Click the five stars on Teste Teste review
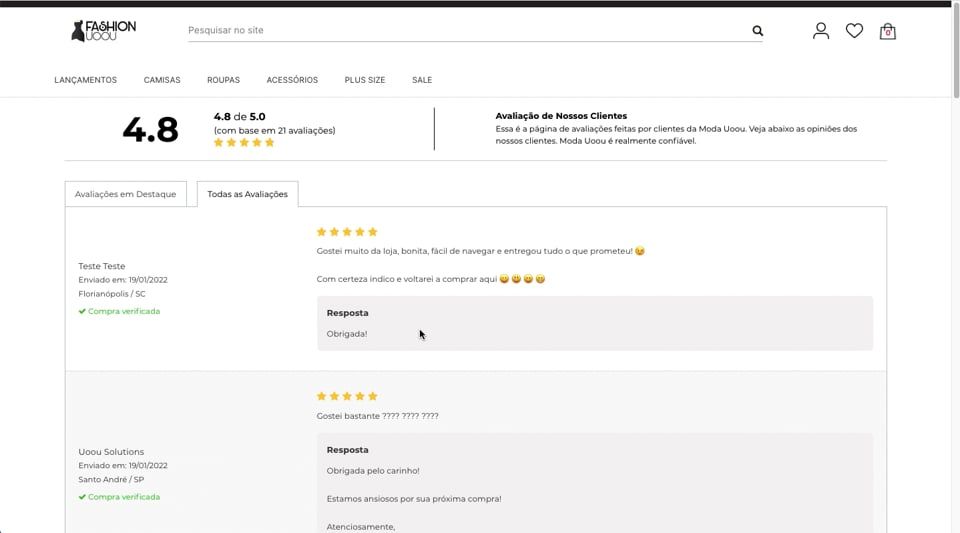Viewport: 960px width, 533px height. [x=347, y=232]
